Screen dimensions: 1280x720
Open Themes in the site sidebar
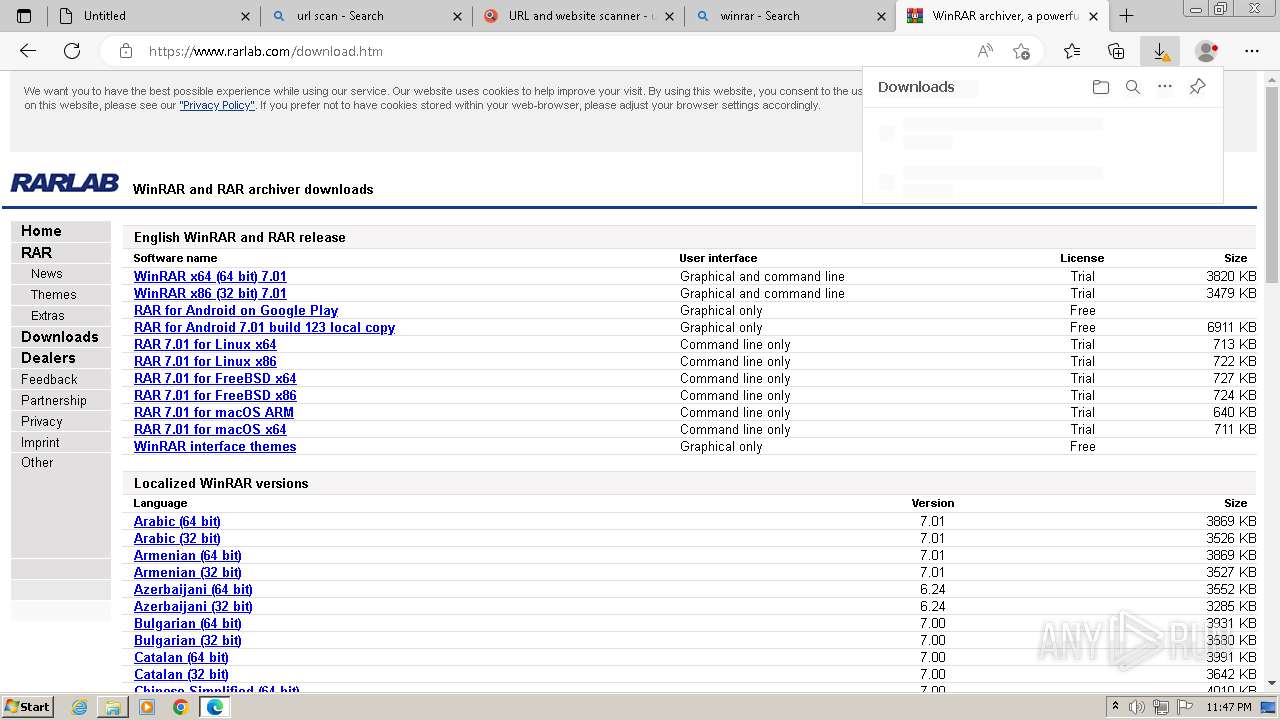(x=54, y=295)
